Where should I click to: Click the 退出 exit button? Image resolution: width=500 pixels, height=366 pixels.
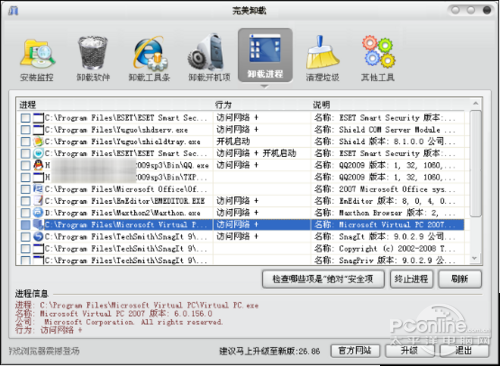coord(464,351)
